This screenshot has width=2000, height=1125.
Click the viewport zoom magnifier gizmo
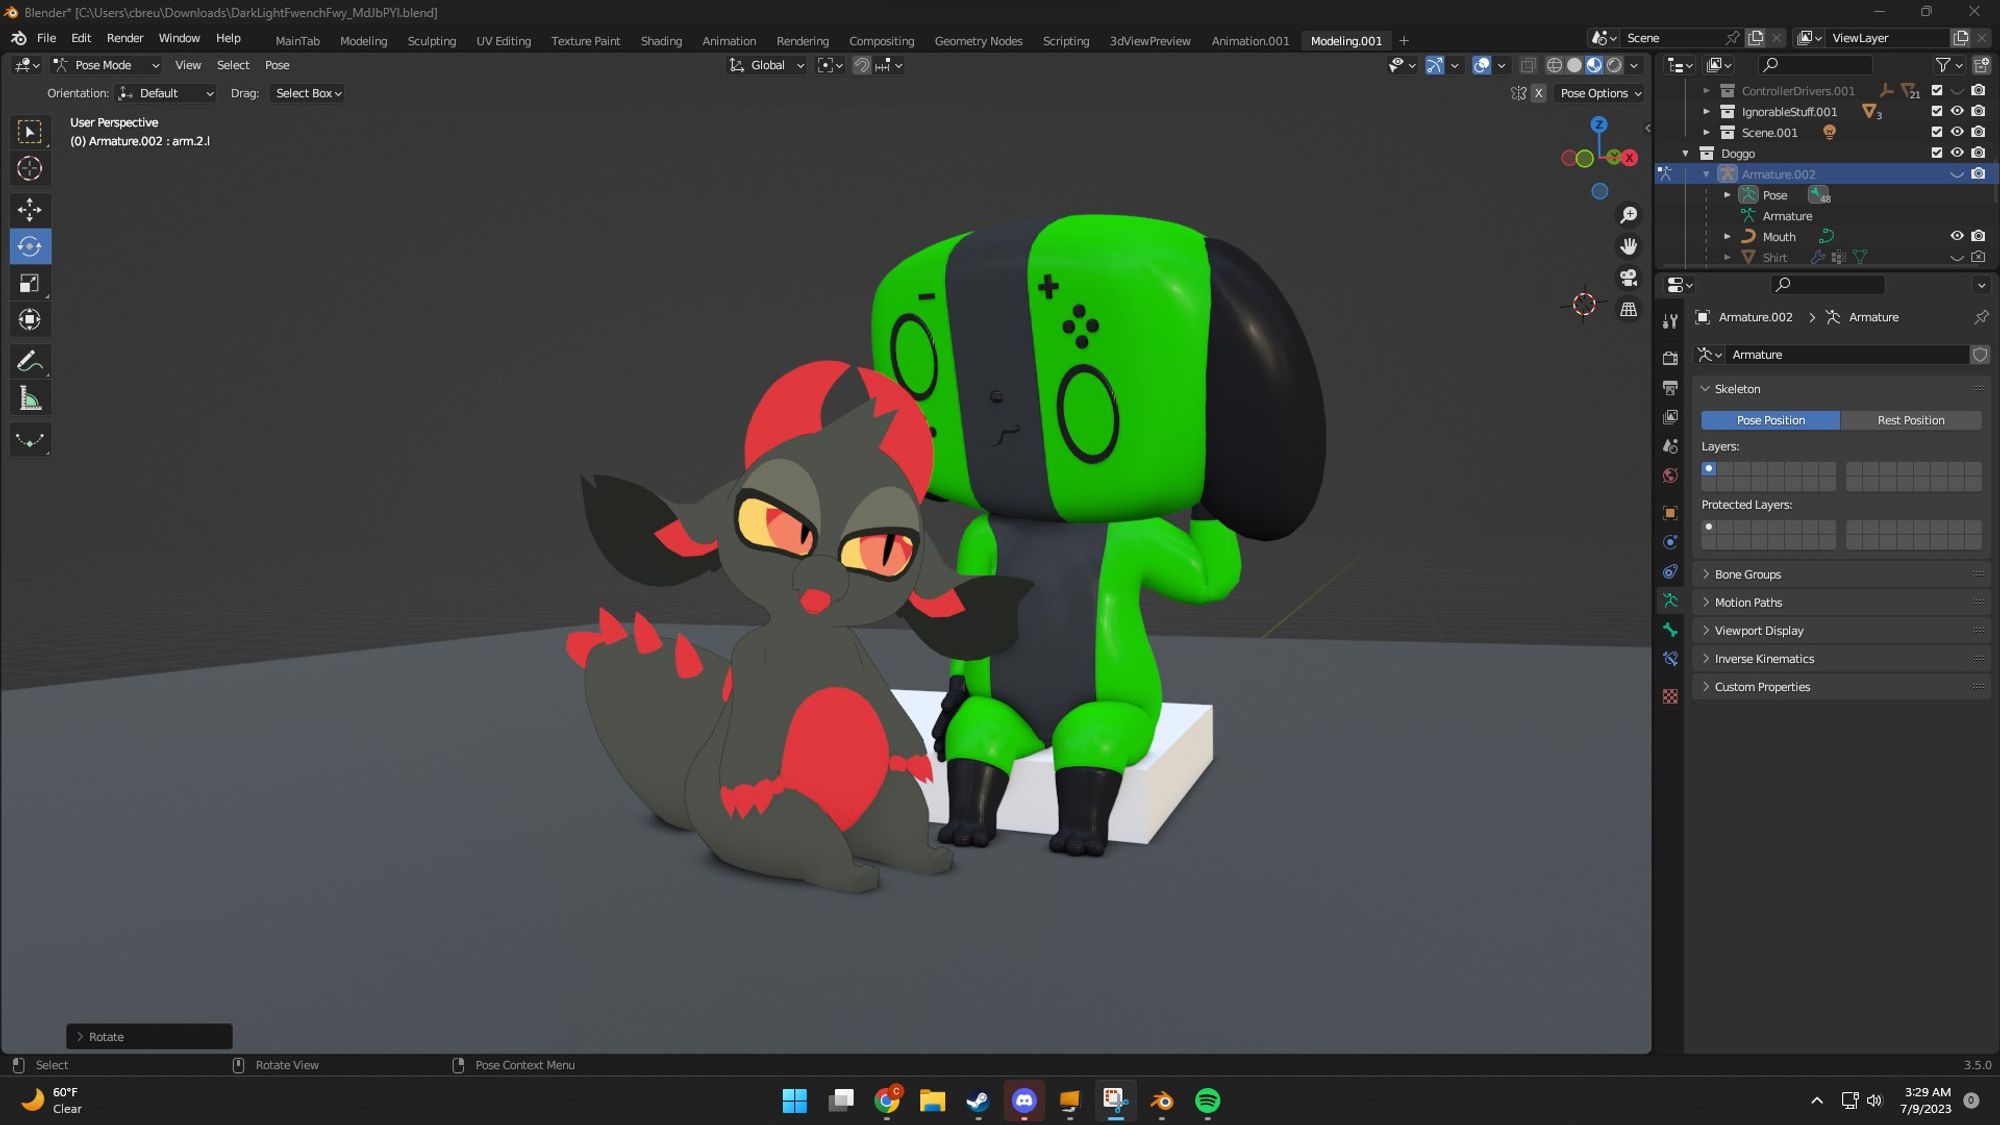1629,215
